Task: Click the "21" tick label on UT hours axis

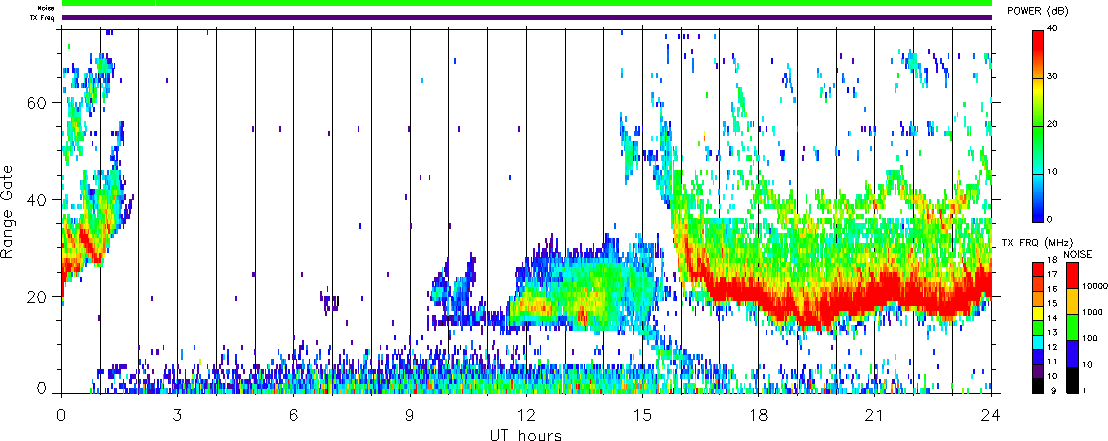Action: click(875, 415)
